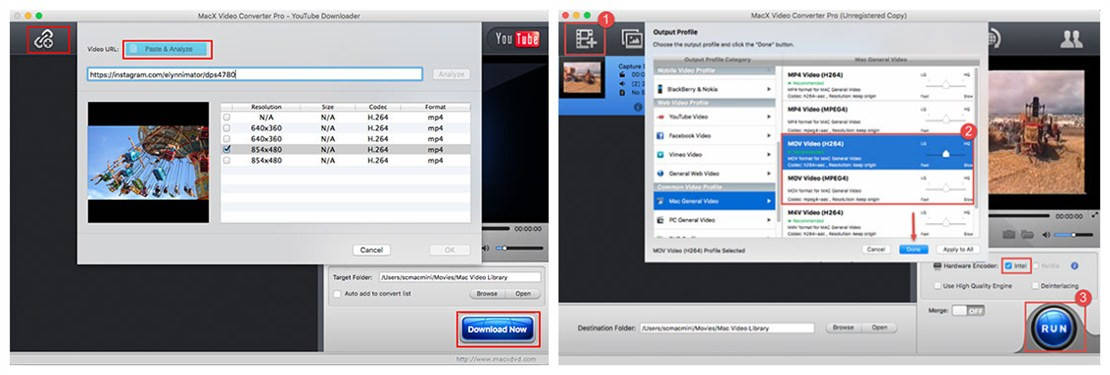Check the first 640x360 row checkbox

point(227,128)
